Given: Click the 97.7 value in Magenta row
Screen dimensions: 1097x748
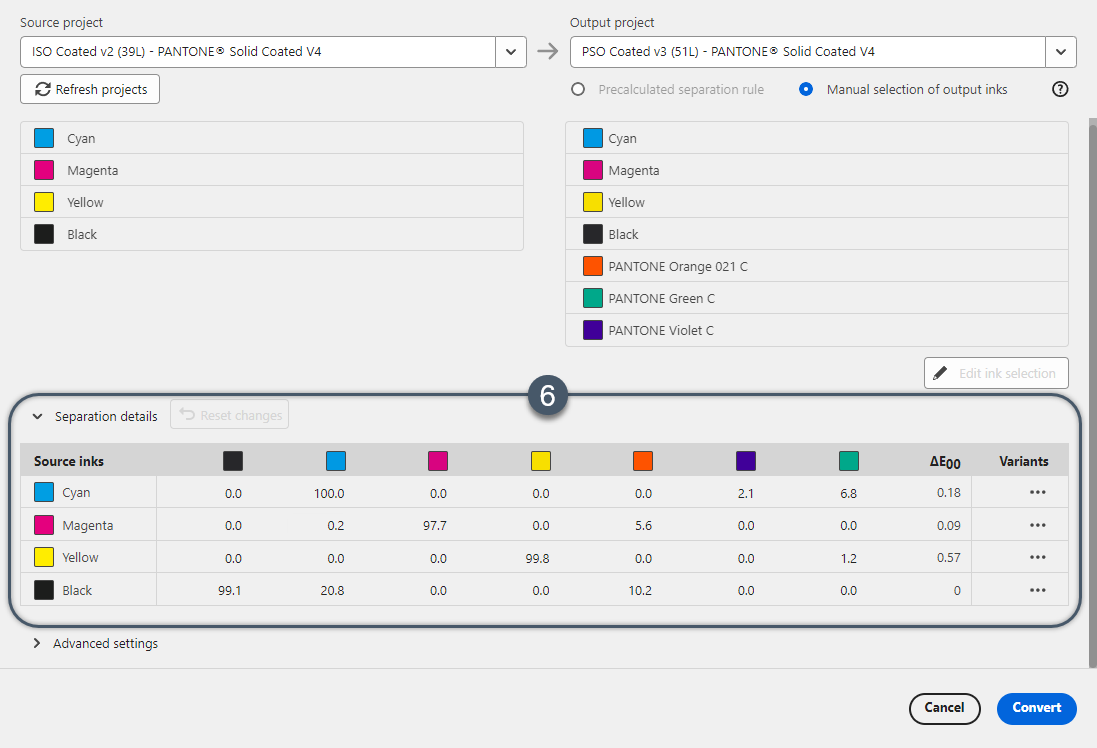Looking at the screenshot, I should tap(434, 525).
